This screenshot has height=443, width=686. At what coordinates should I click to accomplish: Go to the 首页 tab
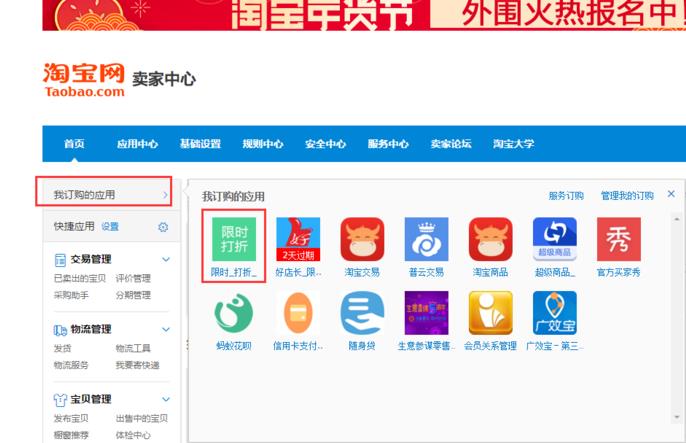[74, 143]
